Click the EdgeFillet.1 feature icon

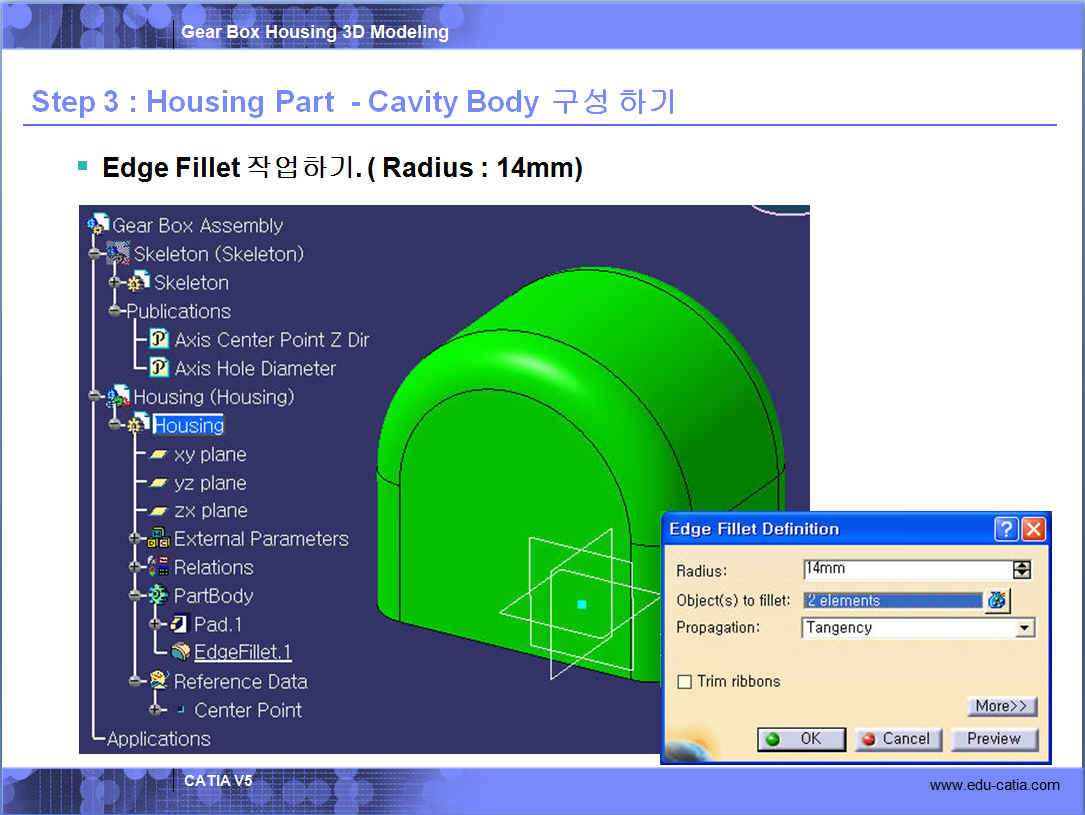pyautogui.click(x=181, y=653)
